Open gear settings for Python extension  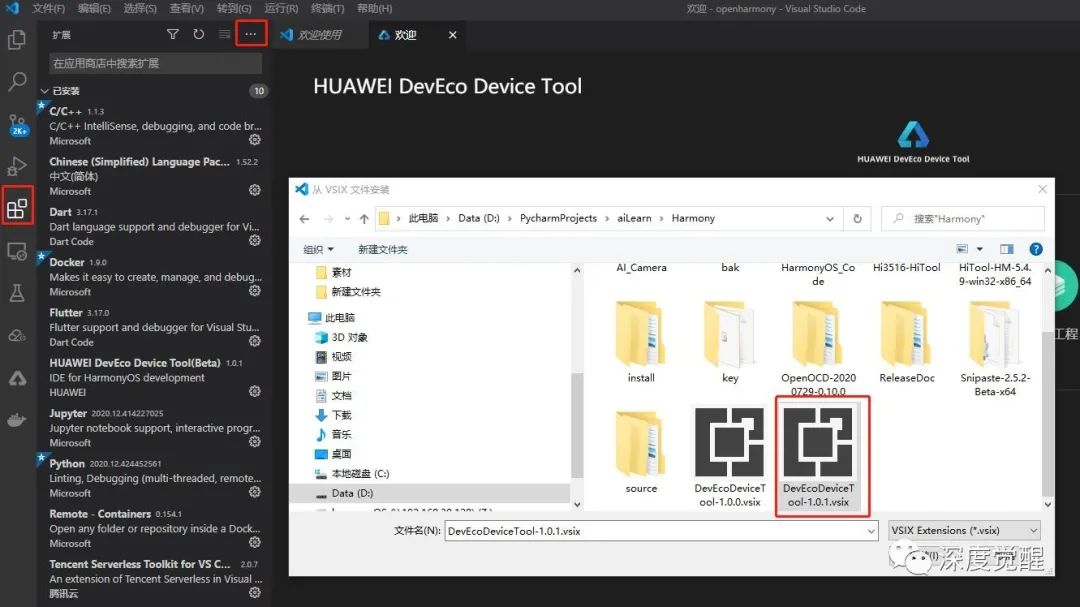pos(255,492)
